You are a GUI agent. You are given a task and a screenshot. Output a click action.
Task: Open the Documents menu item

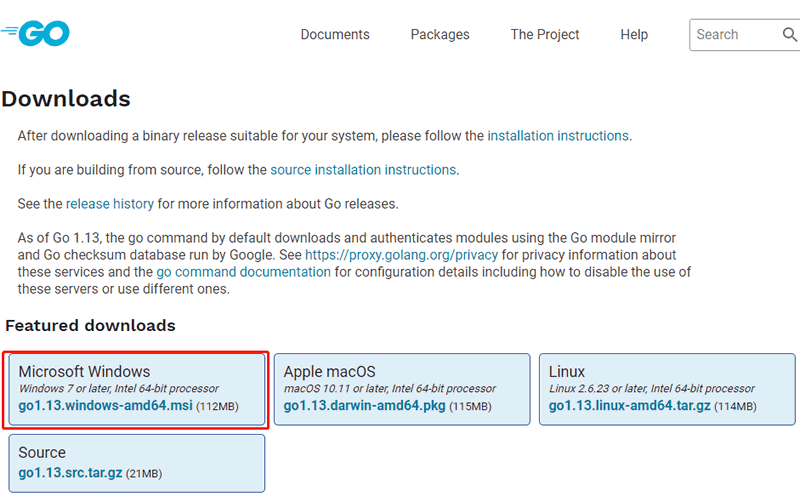coord(335,34)
